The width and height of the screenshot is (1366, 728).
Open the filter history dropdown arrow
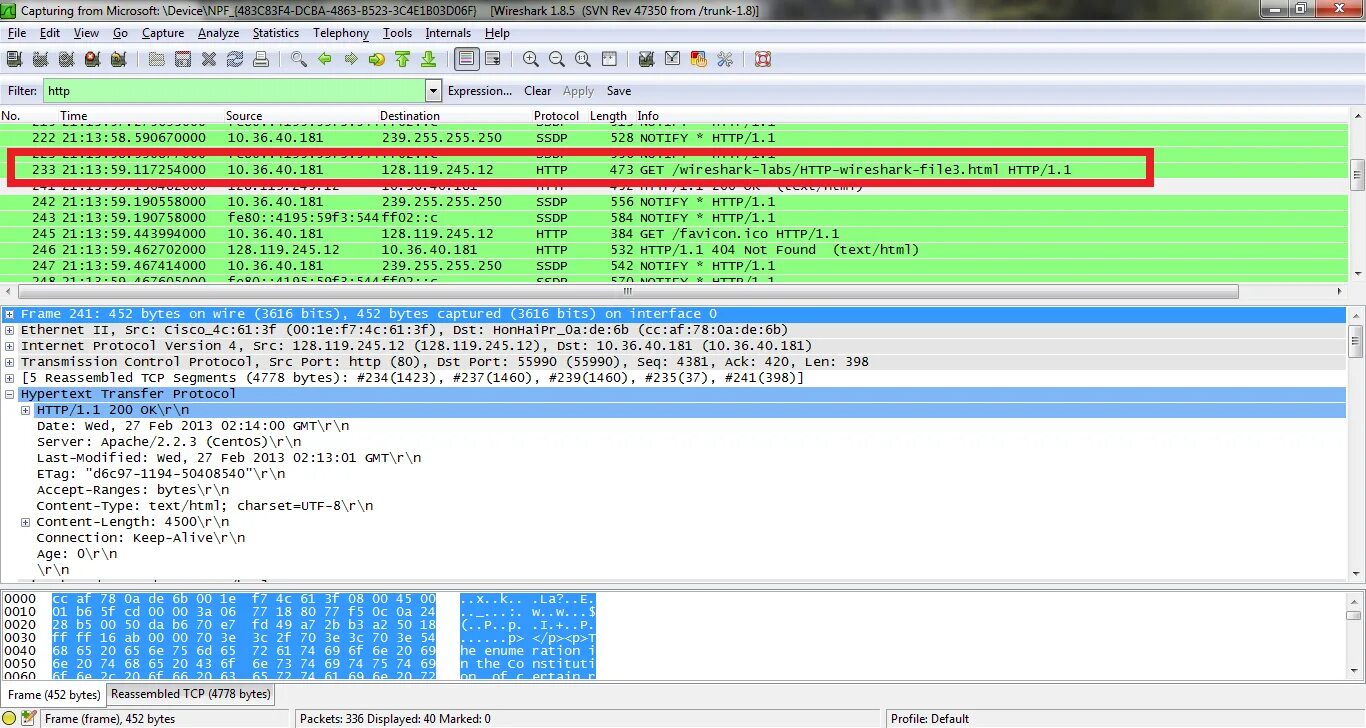pos(433,91)
